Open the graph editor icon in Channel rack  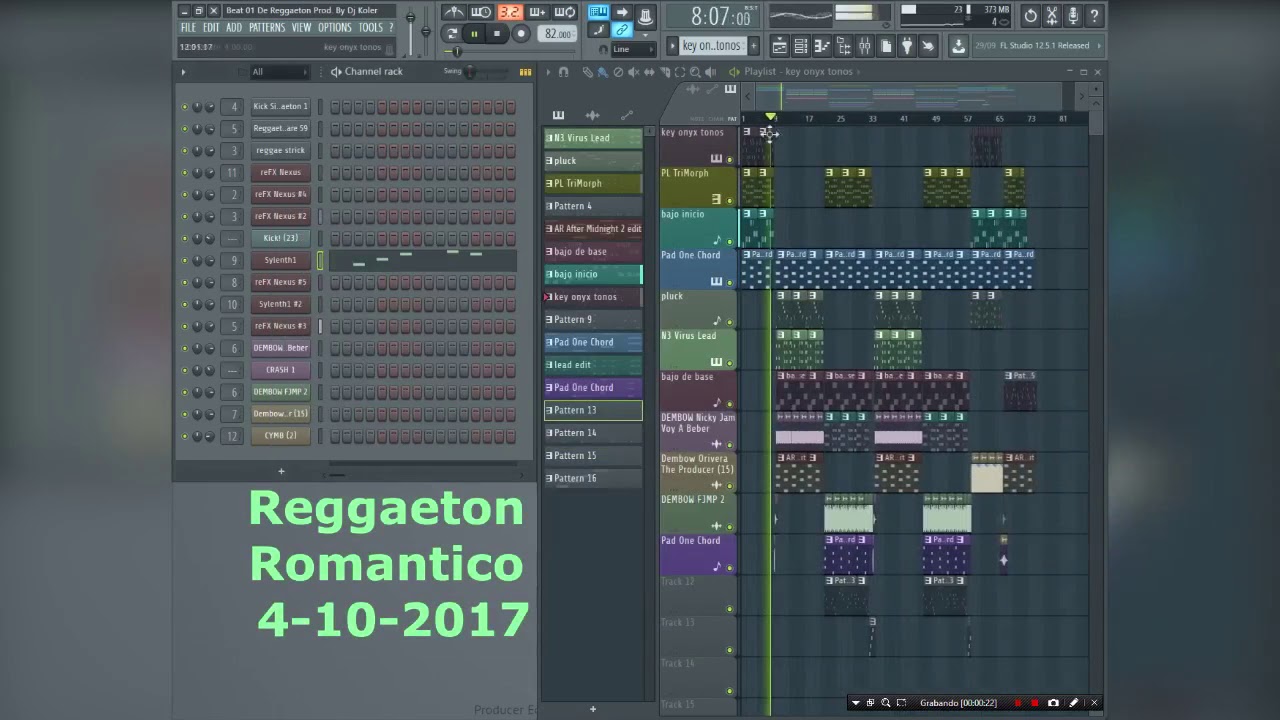[x=525, y=72]
